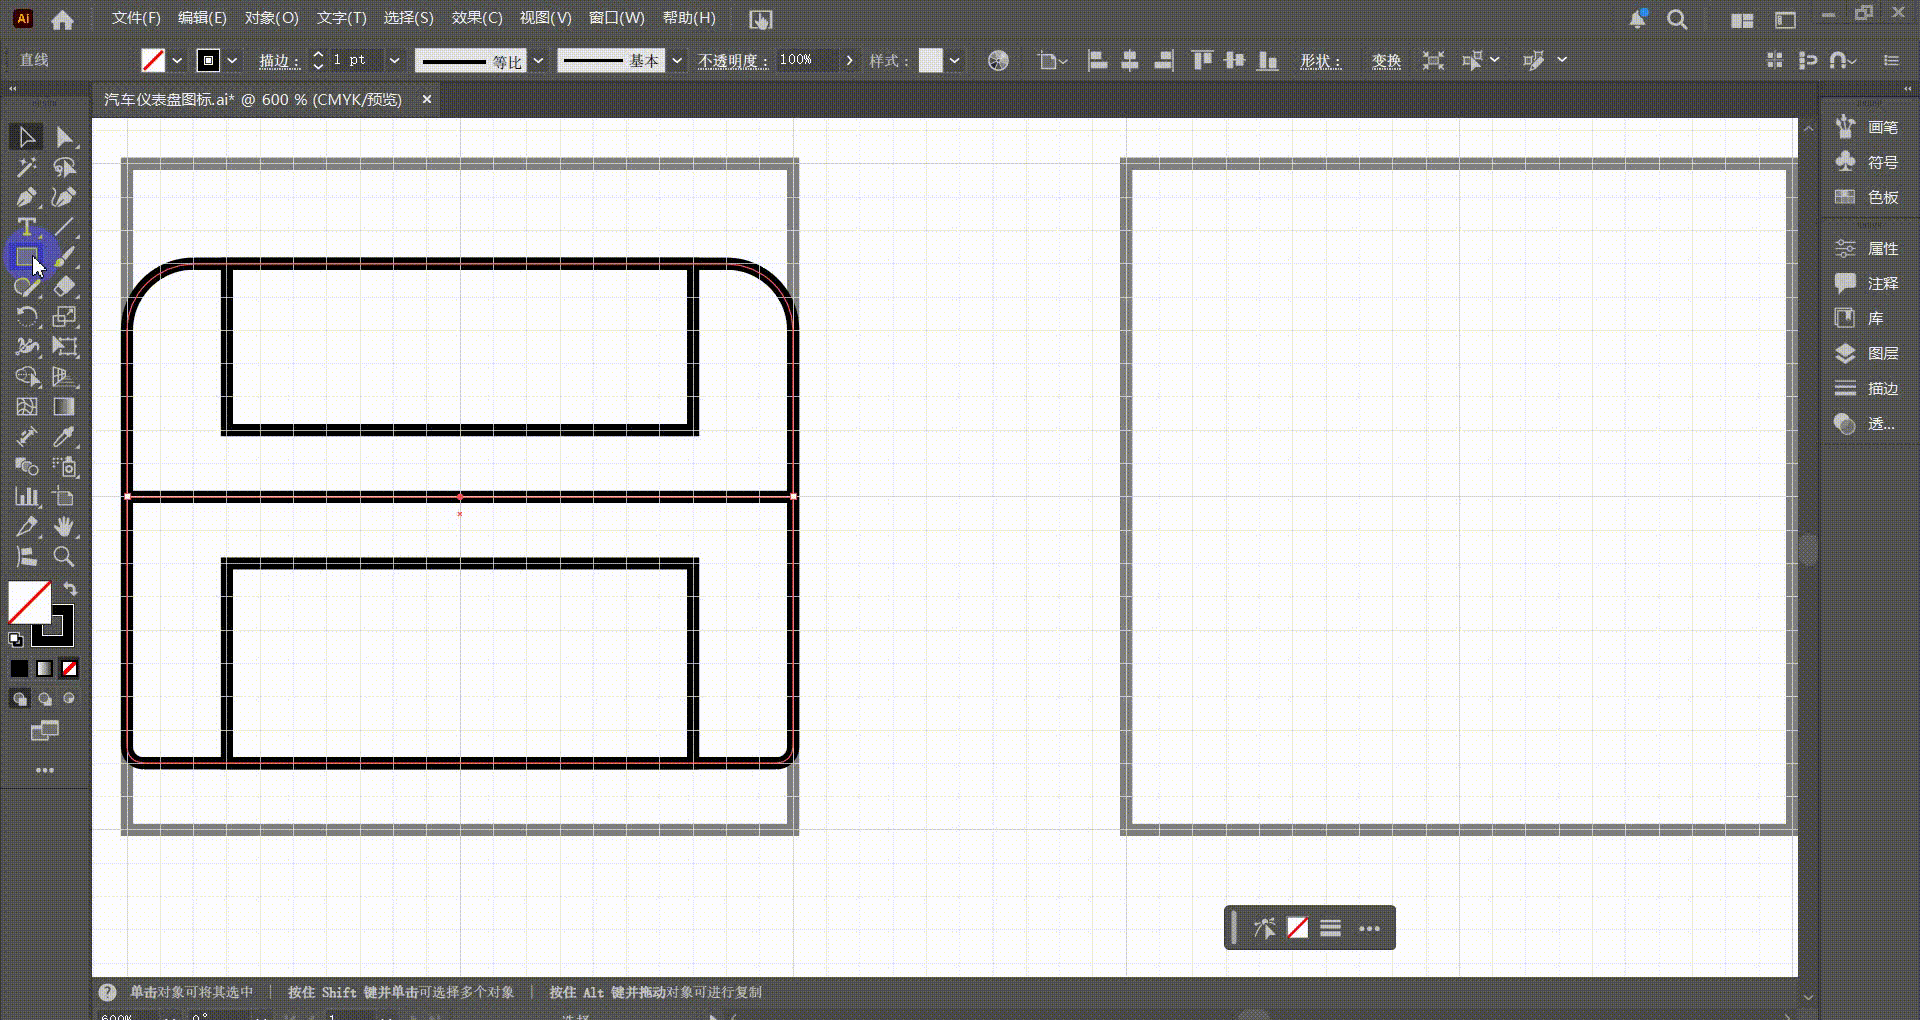This screenshot has height=1020, width=1920.
Task: Pick the Column Graph tool
Action: pos(26,497)
